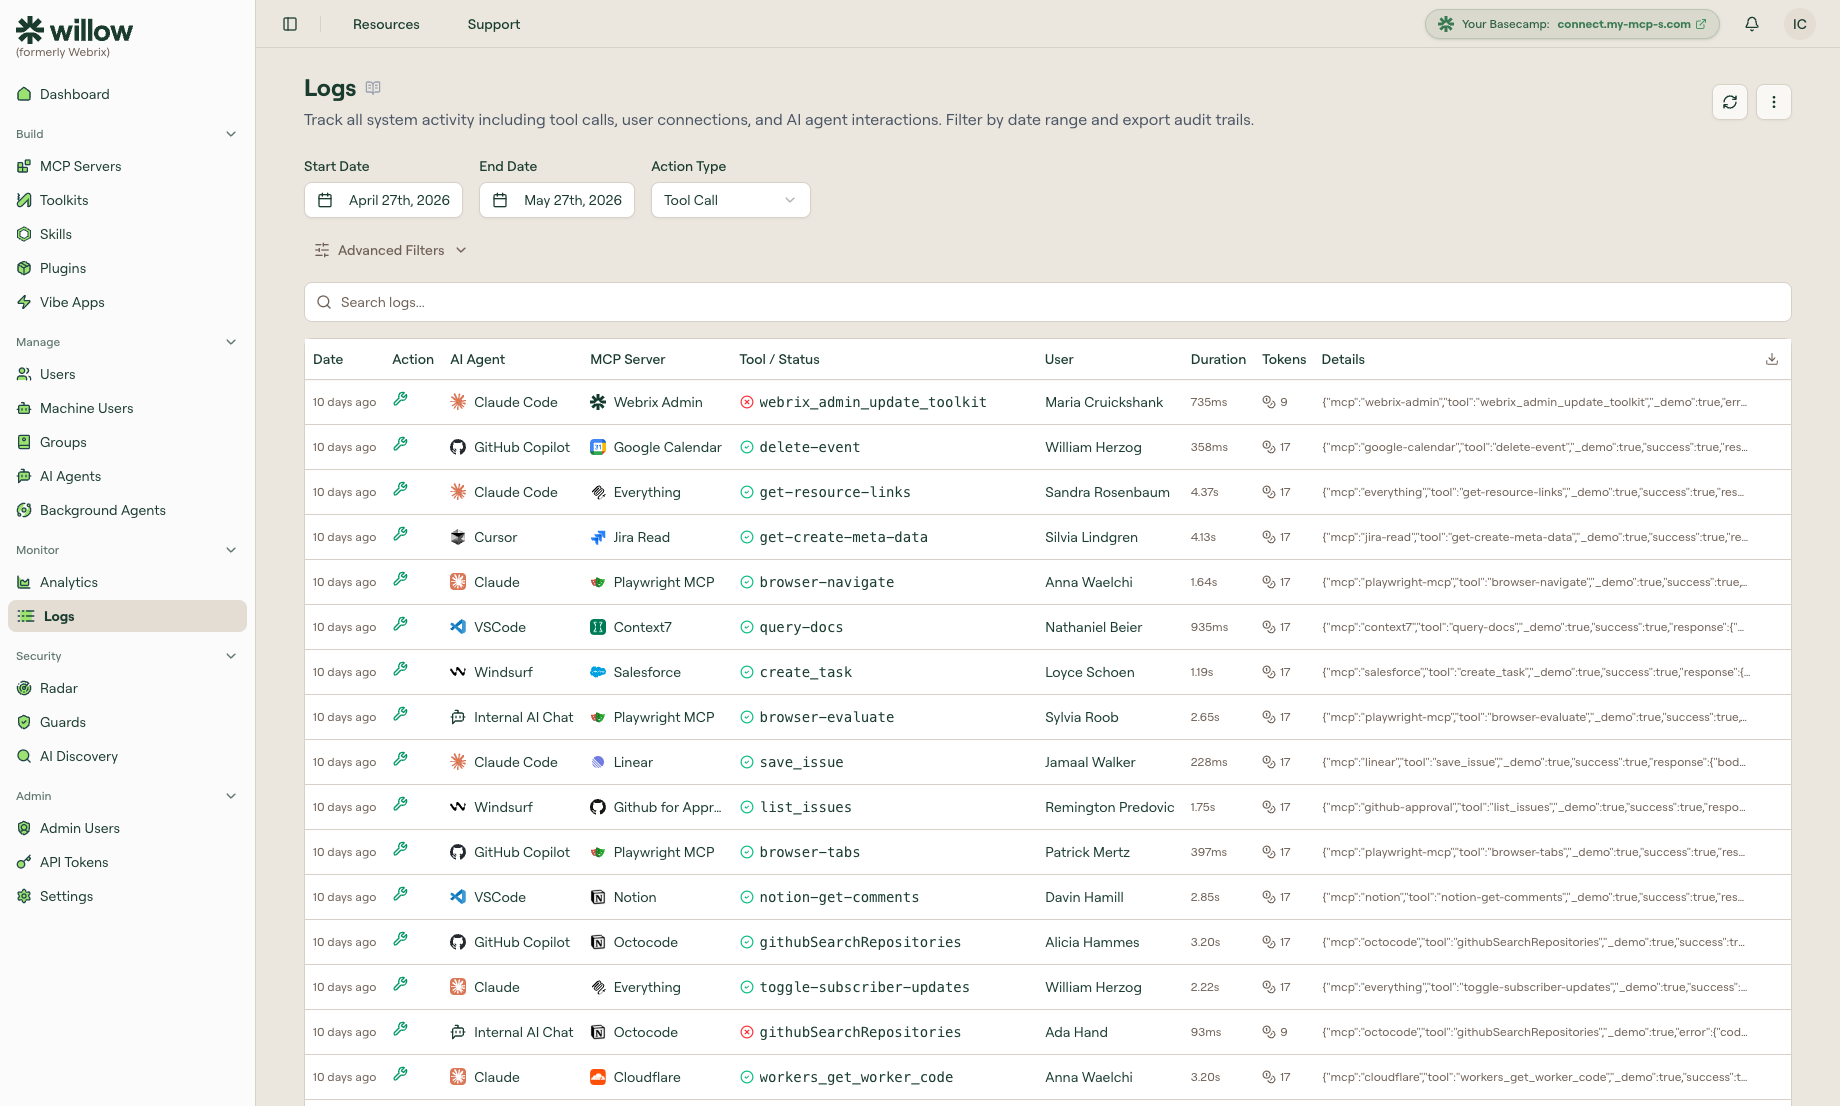Image resolution: width=1840 pixels, height=1106 pixels.
Task: Toggle the sidebar panel icon
Action: pos(290,24)
